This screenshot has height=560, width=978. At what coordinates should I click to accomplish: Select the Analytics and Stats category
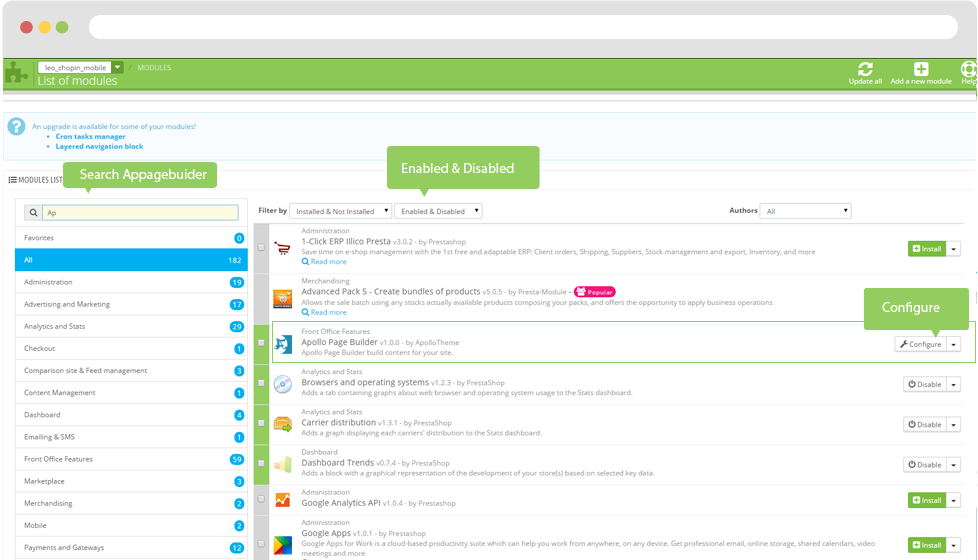click(132, 326)
